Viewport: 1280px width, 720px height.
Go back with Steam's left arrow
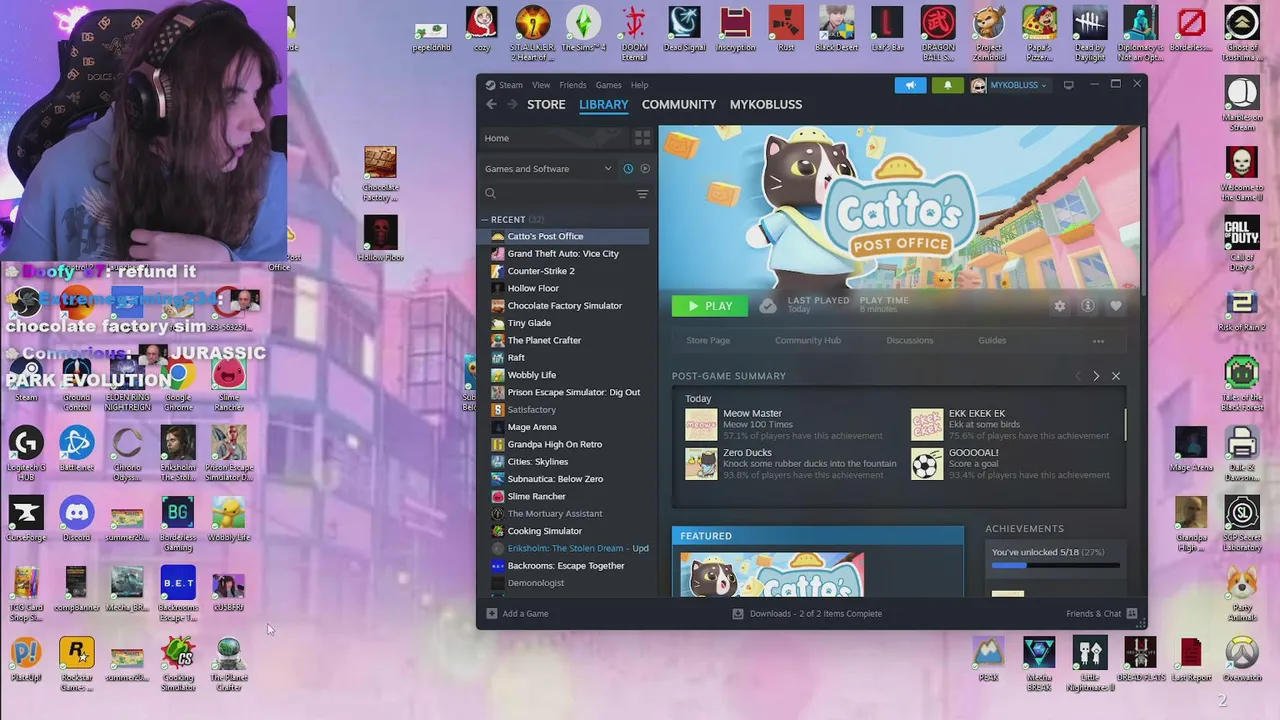[x=491, y=104]
